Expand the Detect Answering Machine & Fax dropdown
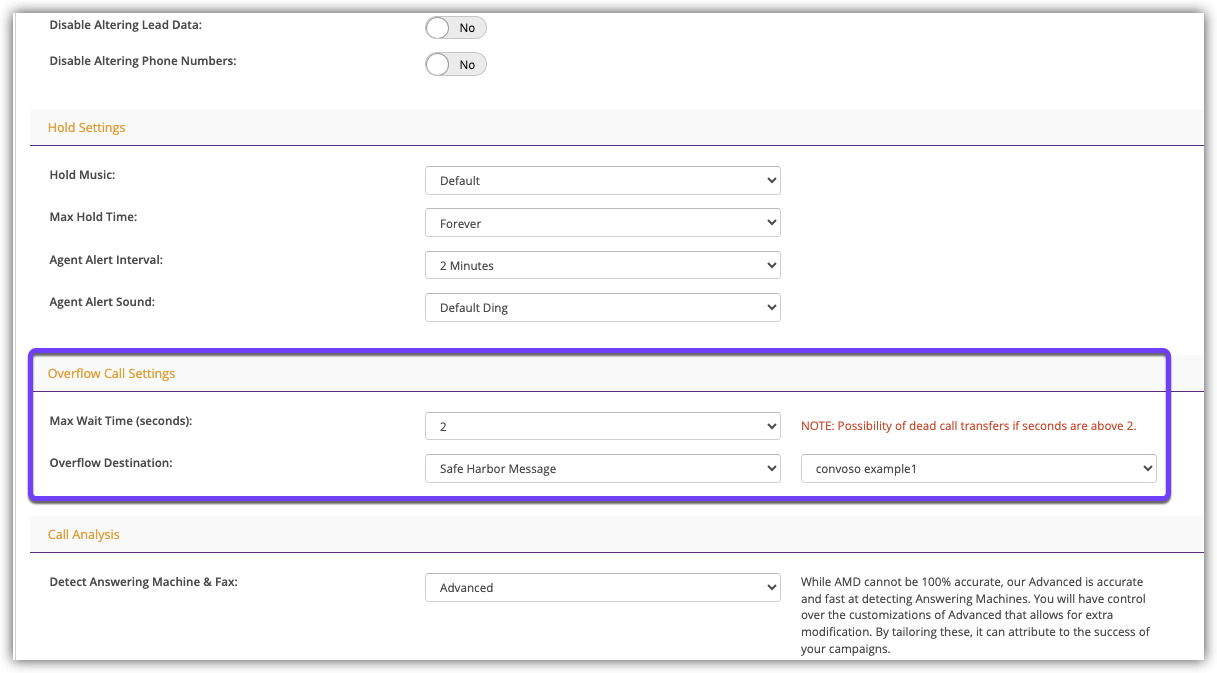 pos(602,587)
